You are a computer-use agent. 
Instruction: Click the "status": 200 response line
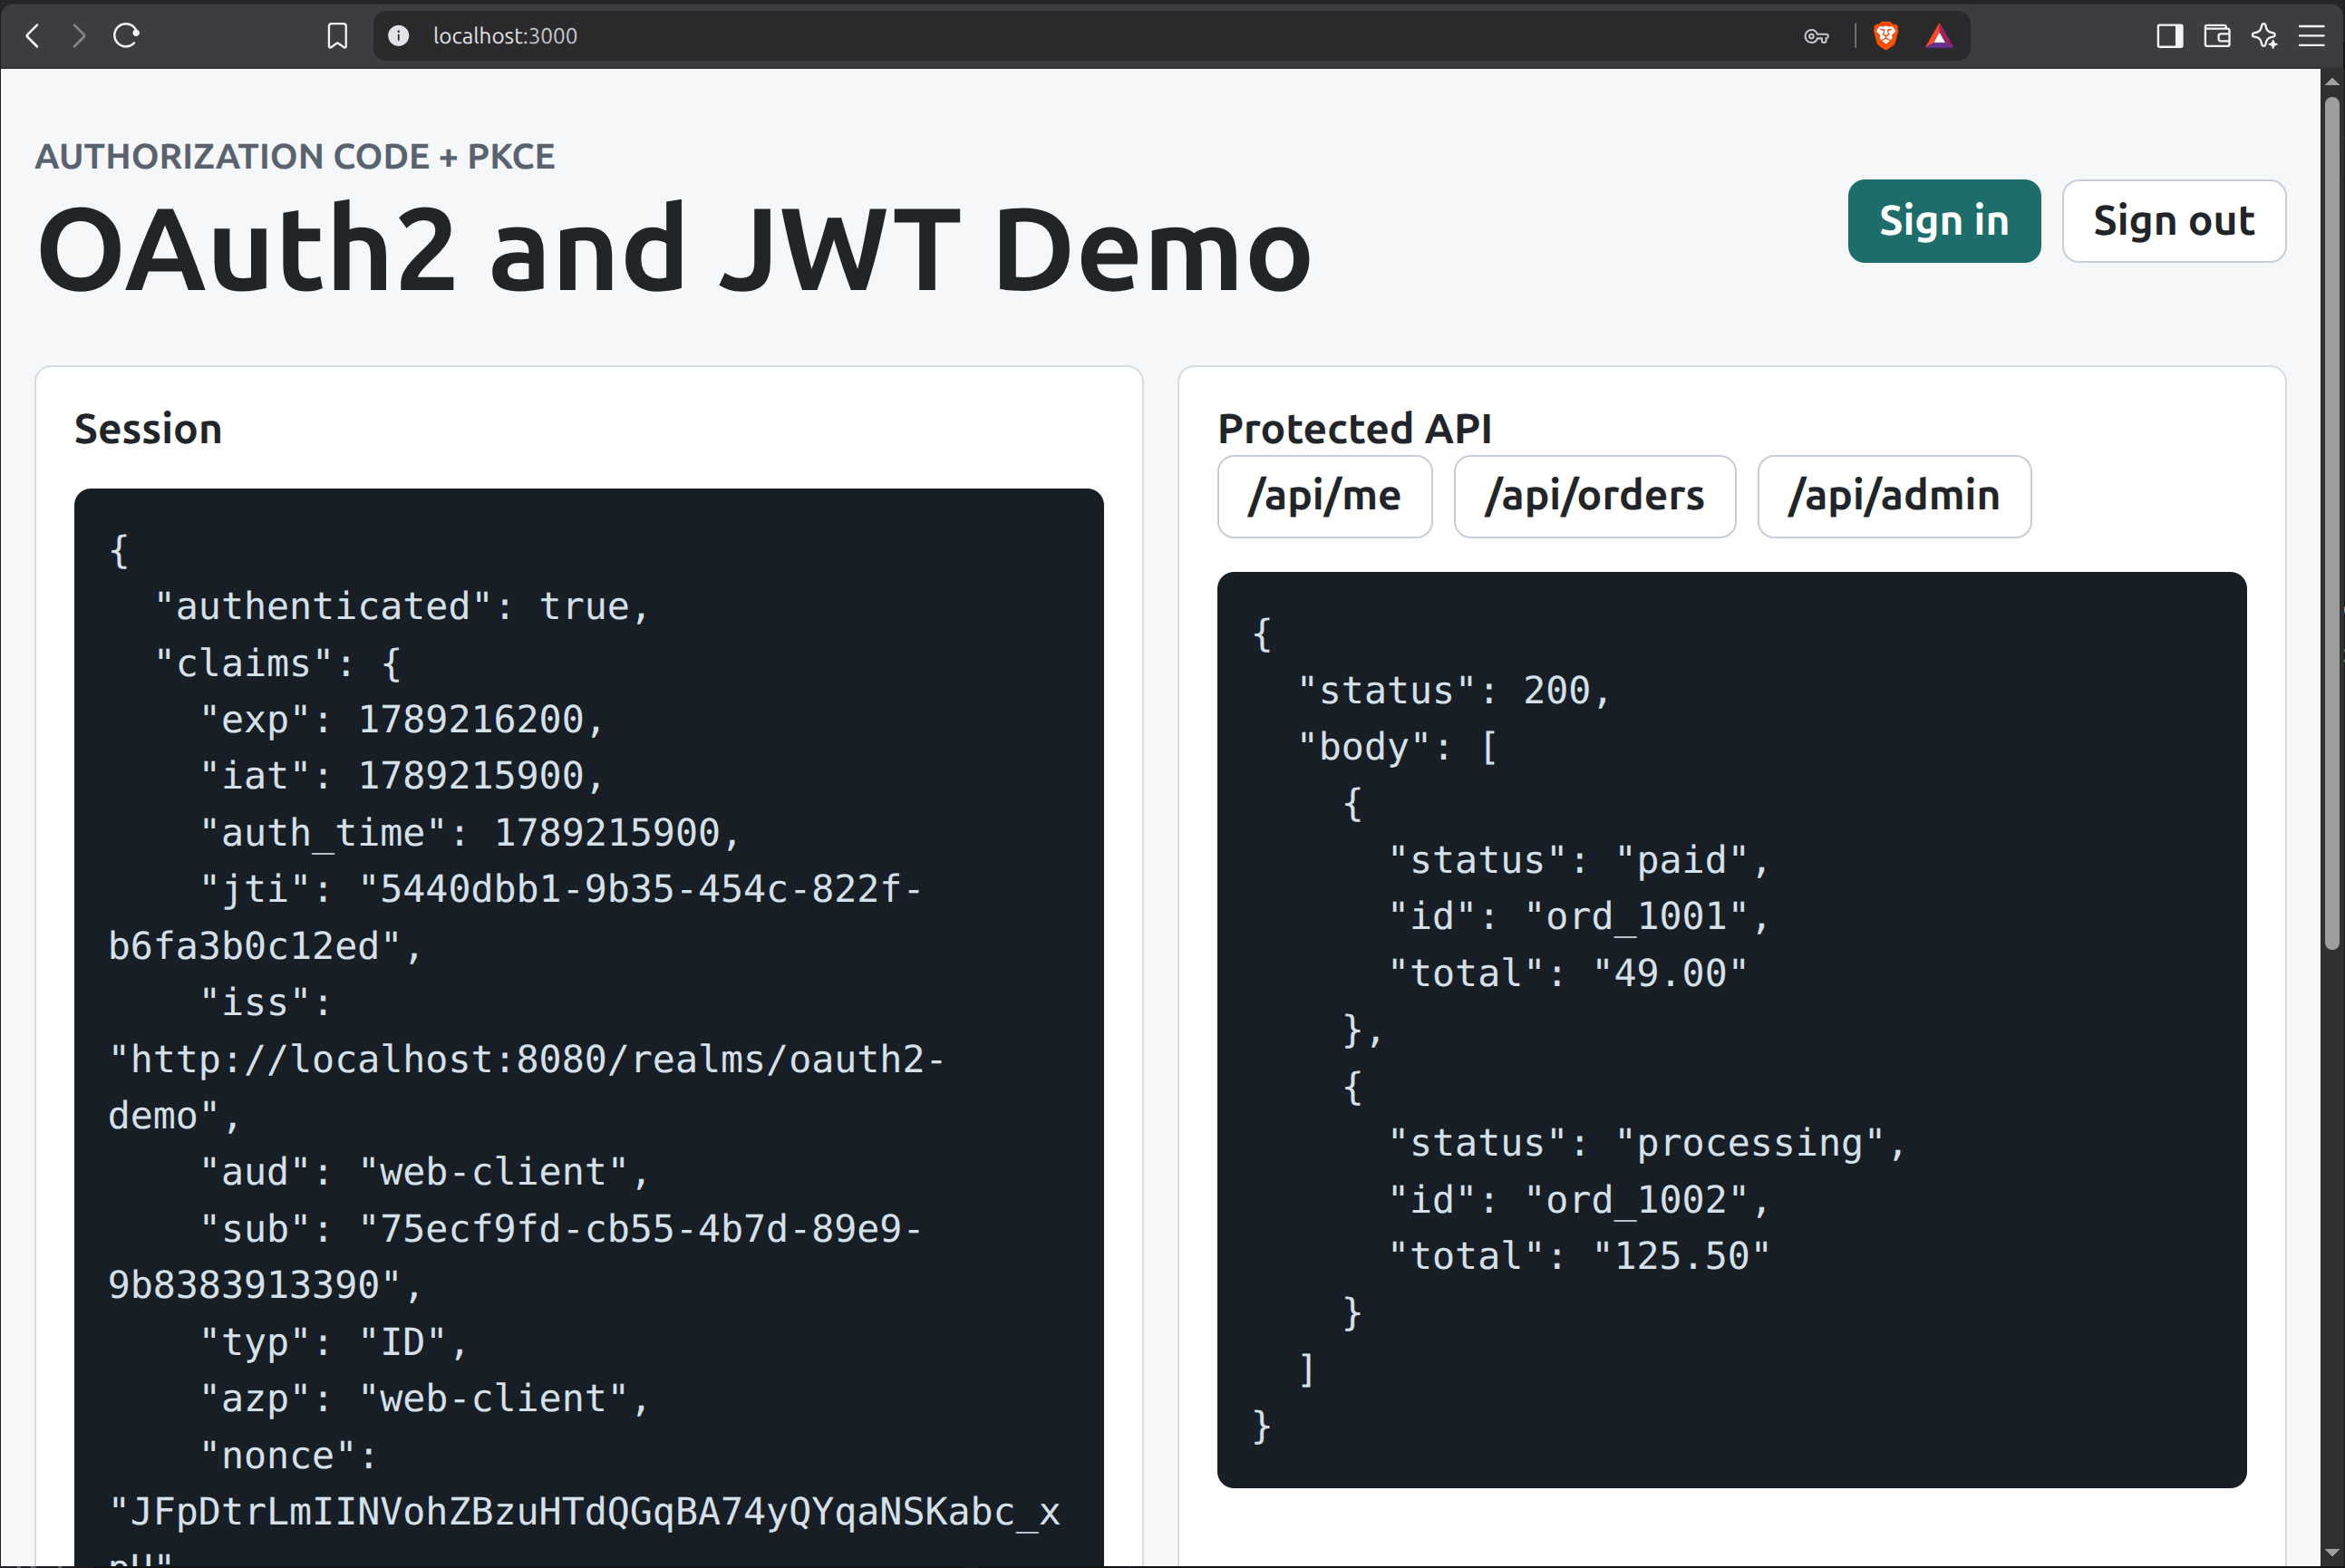click(x=1454, y=691)
